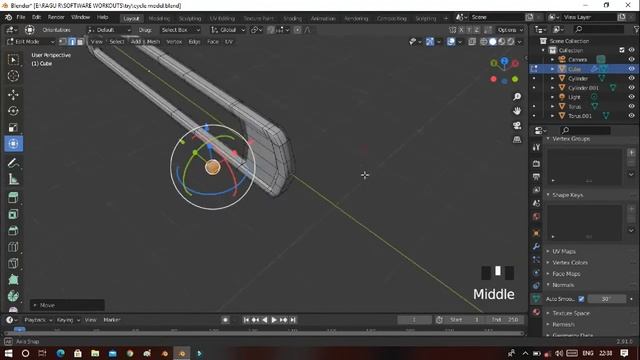The width and height of the screenshot is (640, 360).
Task: Switch to the Sculpting workspace tab
Action: tap(190, 18)
